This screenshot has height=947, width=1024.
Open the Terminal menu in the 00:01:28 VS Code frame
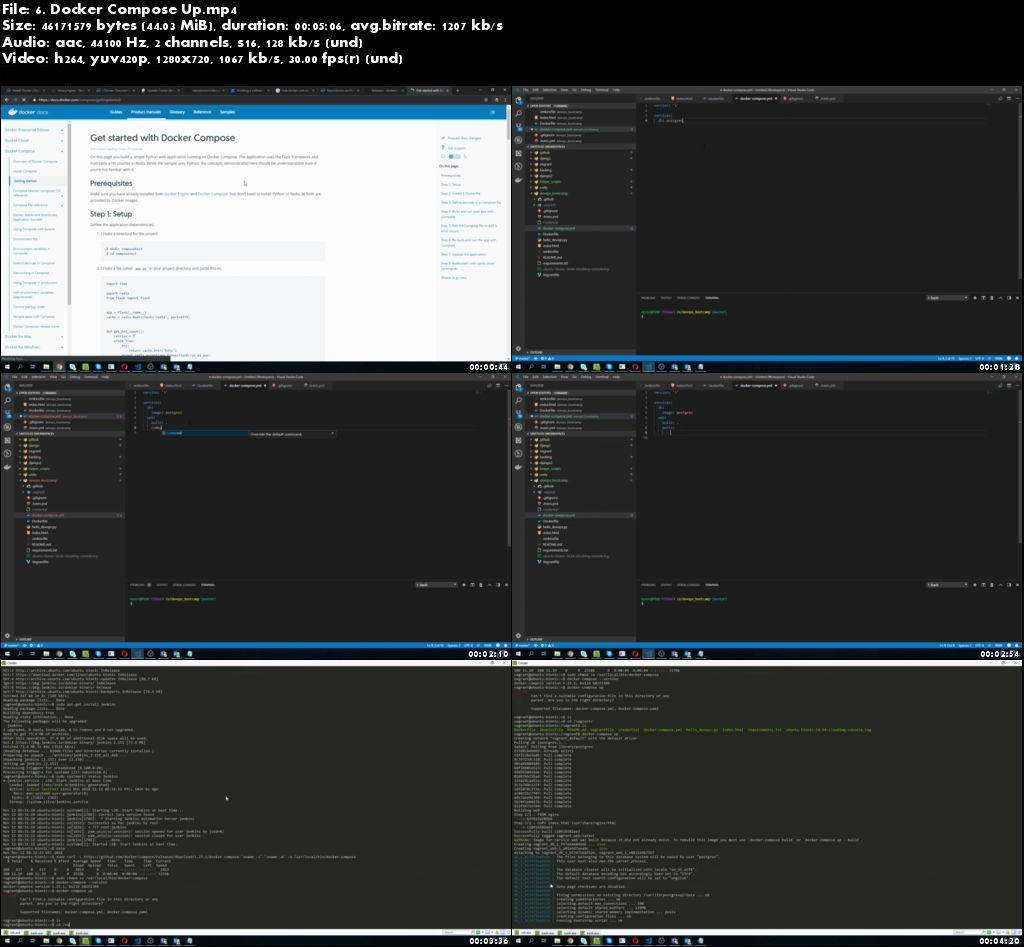[x=602, y=89]
